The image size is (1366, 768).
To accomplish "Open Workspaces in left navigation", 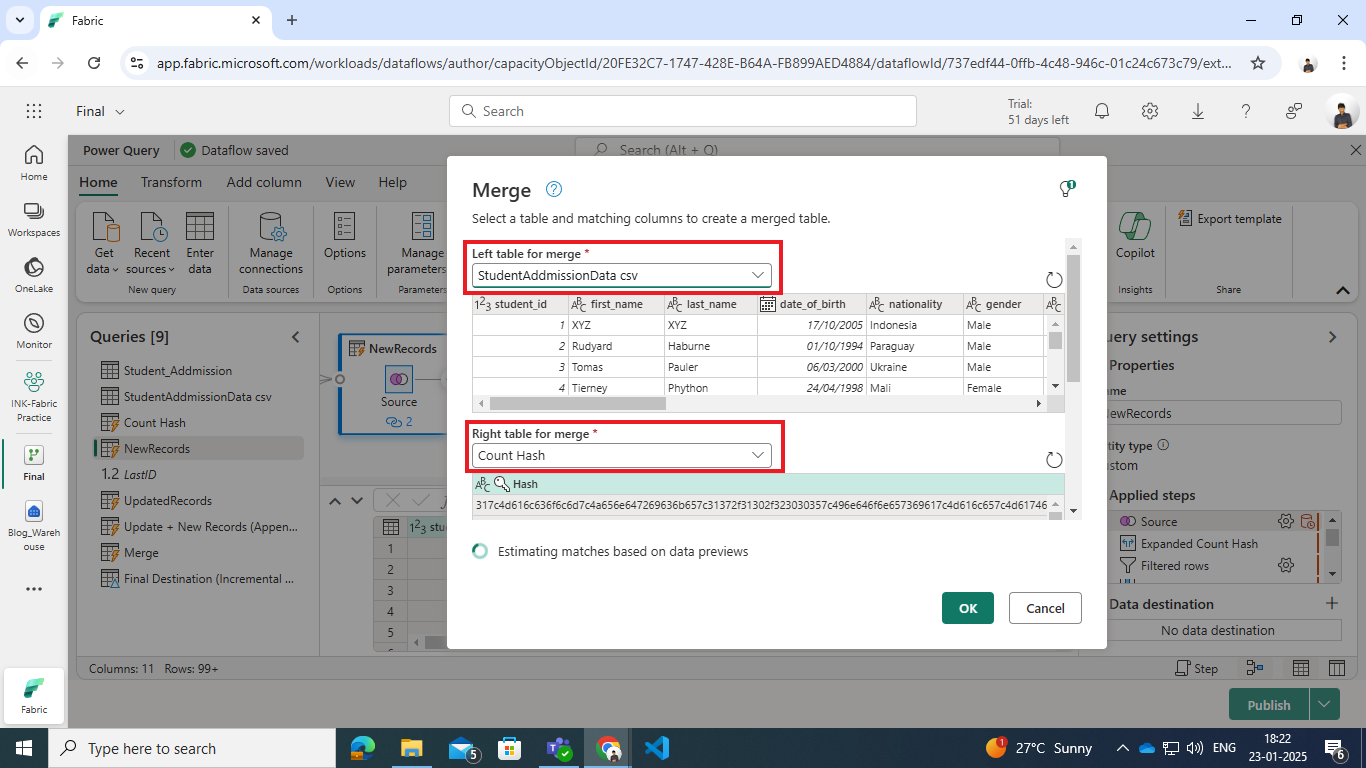I will click(x=34, y=218).
